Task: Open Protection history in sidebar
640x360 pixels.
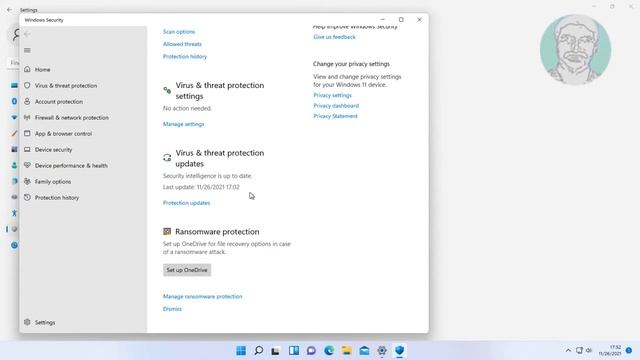Action: pos(57,198)
